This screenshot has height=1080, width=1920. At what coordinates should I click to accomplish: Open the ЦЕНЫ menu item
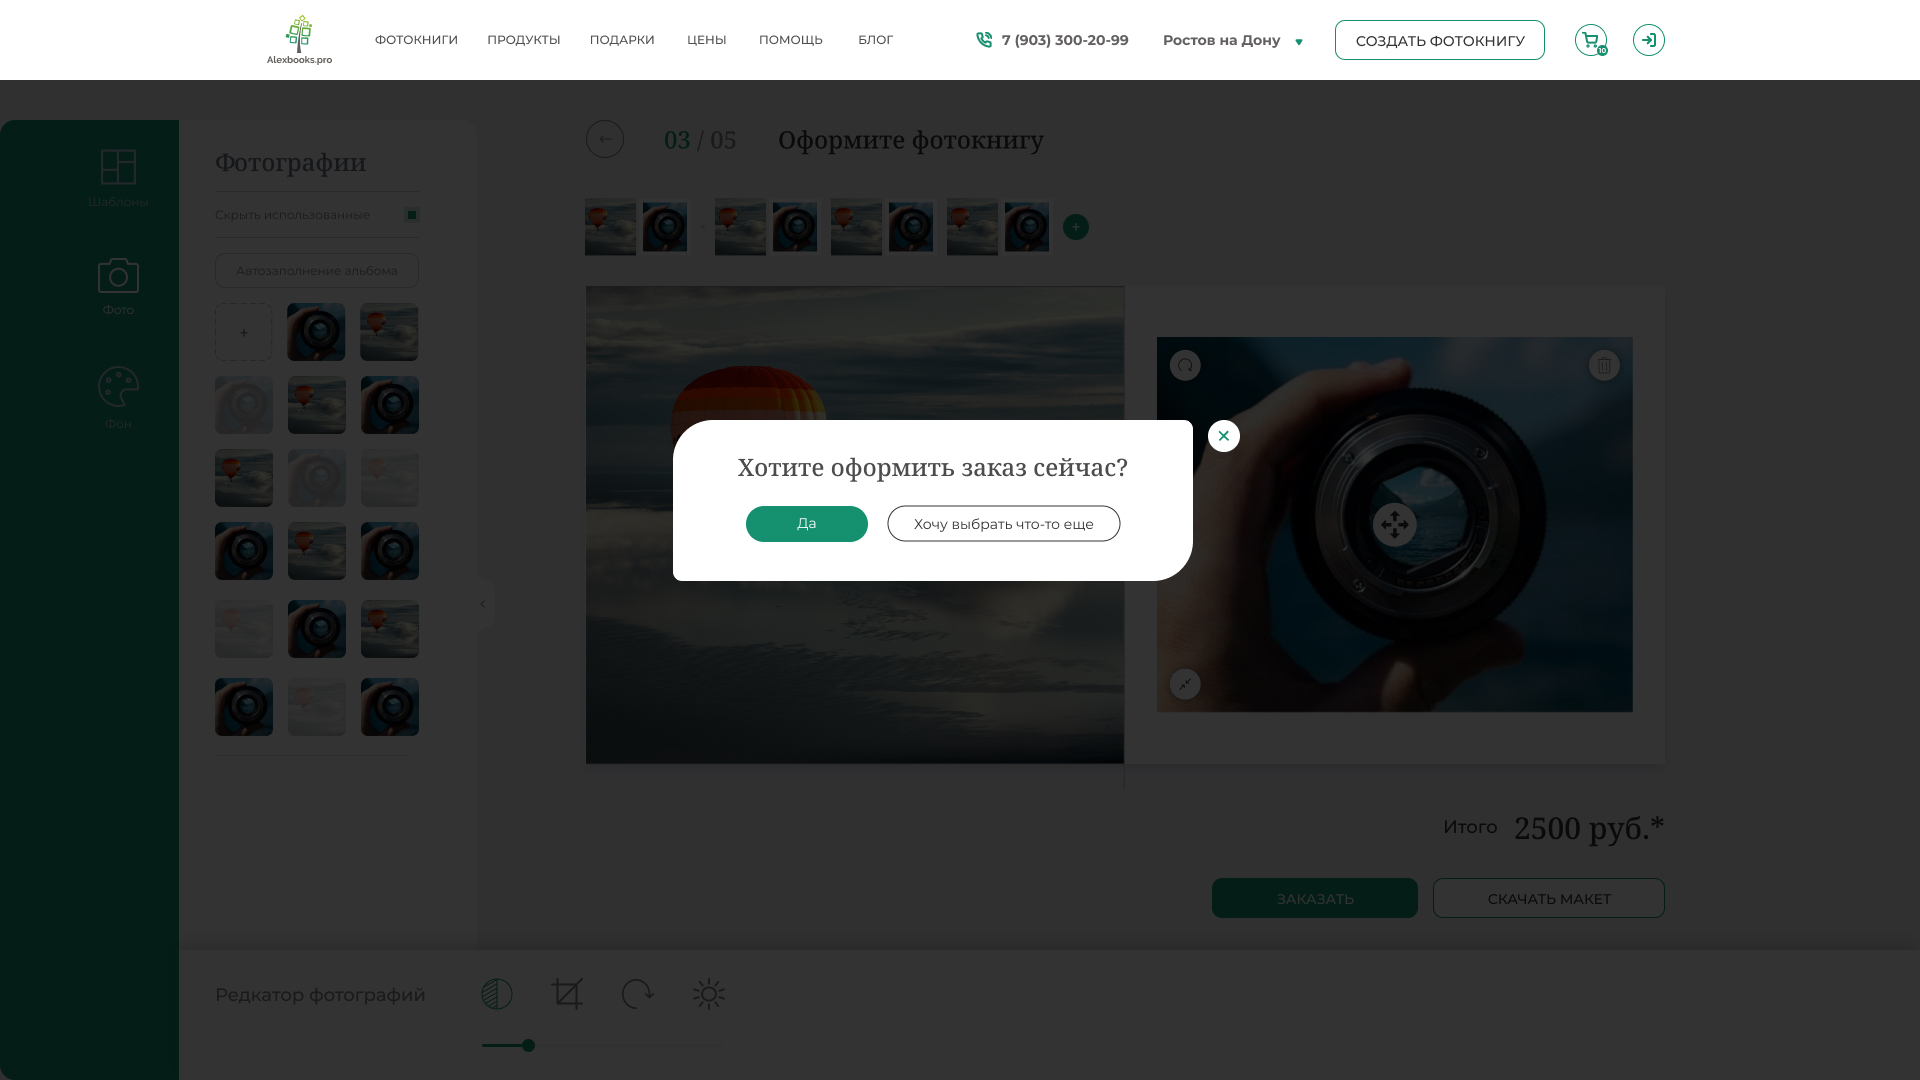point(707,40)
